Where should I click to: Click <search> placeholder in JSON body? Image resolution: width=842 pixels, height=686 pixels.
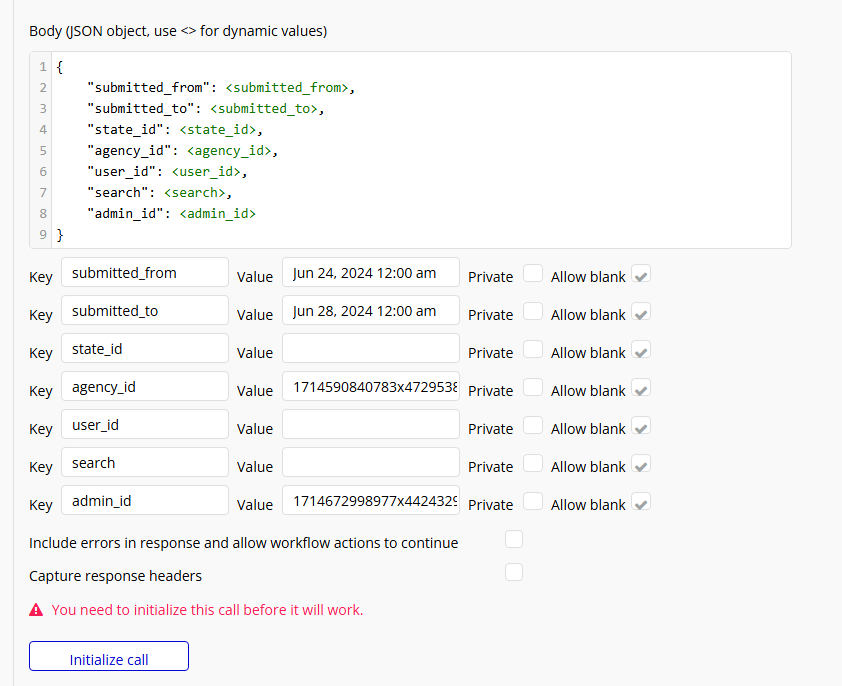195,192
